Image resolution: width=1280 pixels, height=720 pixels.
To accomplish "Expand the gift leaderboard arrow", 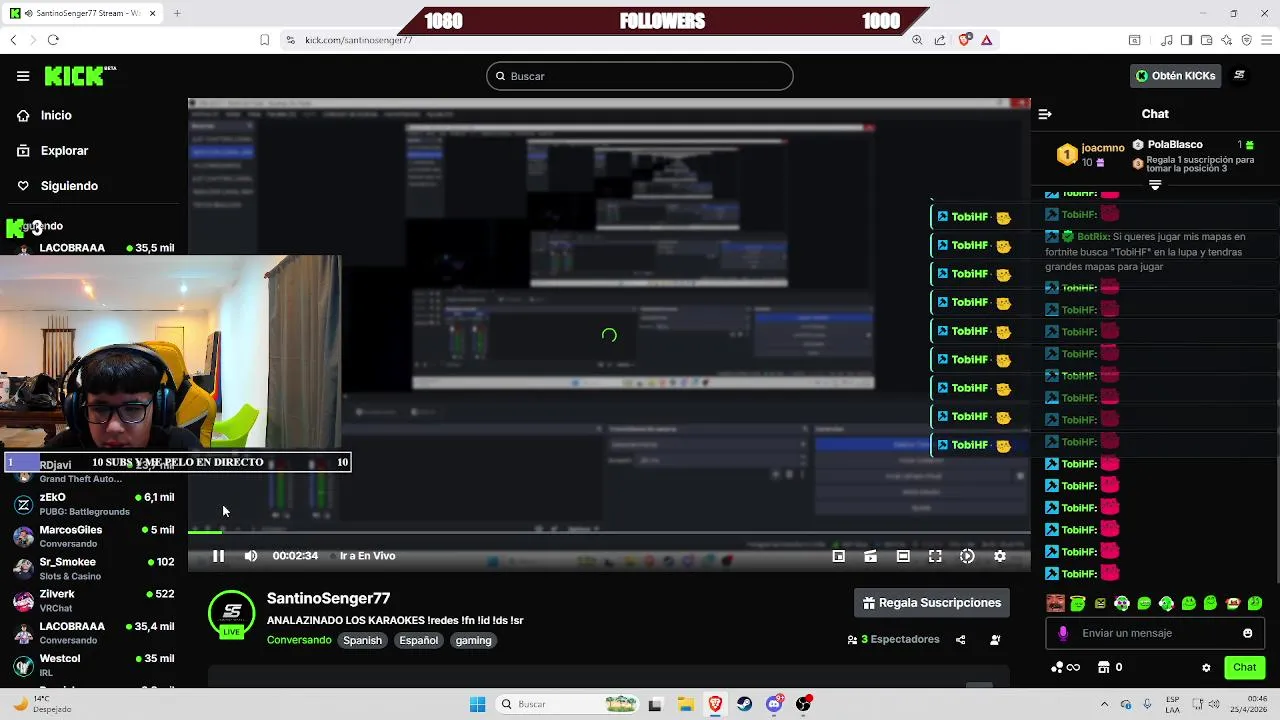I will click(x=1155, y=185).
